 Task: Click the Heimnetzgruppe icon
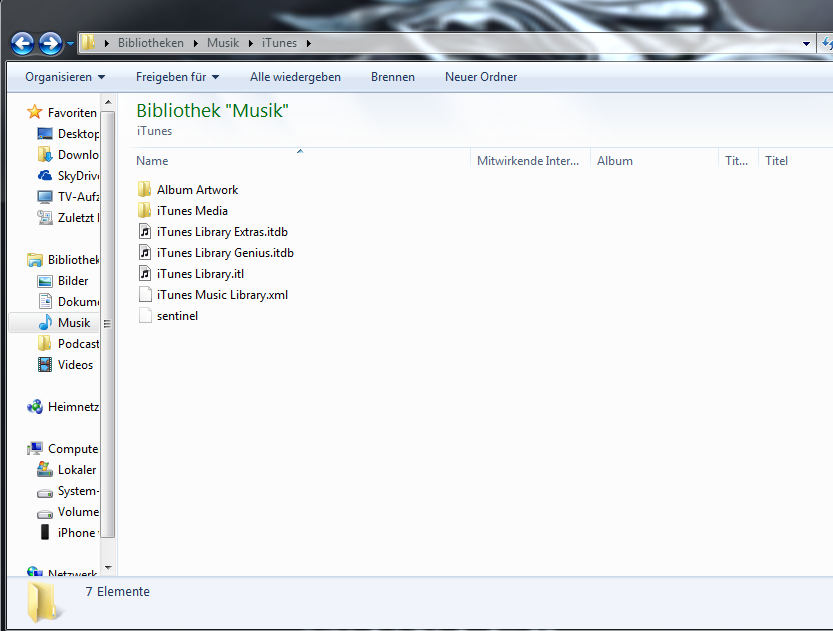click(35, 407)
